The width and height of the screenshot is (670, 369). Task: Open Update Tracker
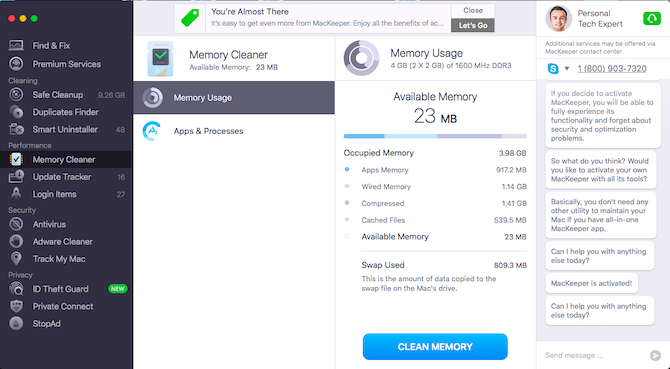click(x=66, y=176)
